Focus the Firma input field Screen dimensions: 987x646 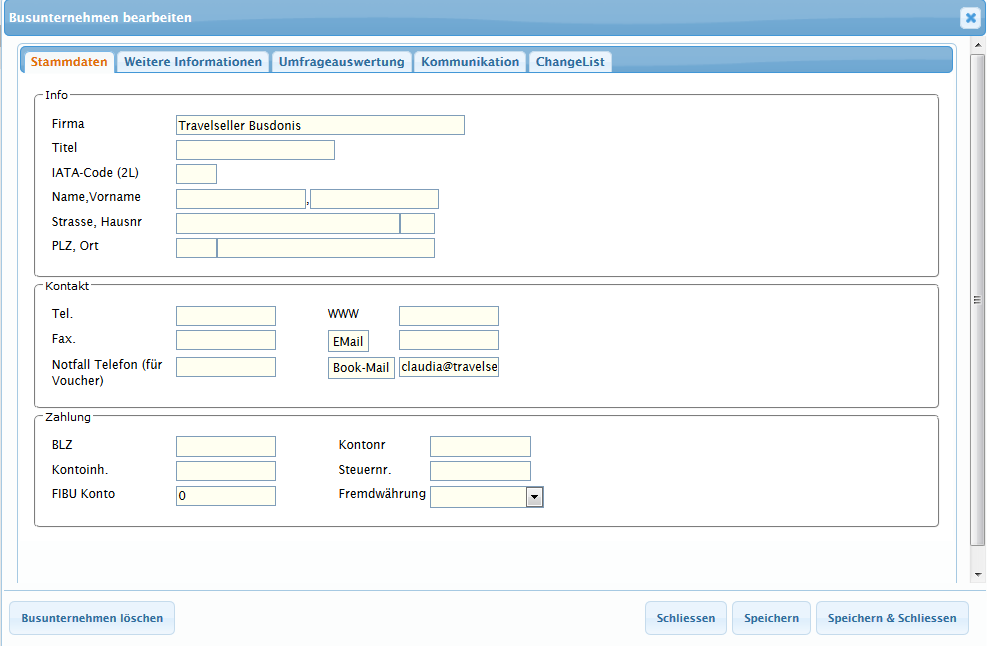[x=320, y=125]
